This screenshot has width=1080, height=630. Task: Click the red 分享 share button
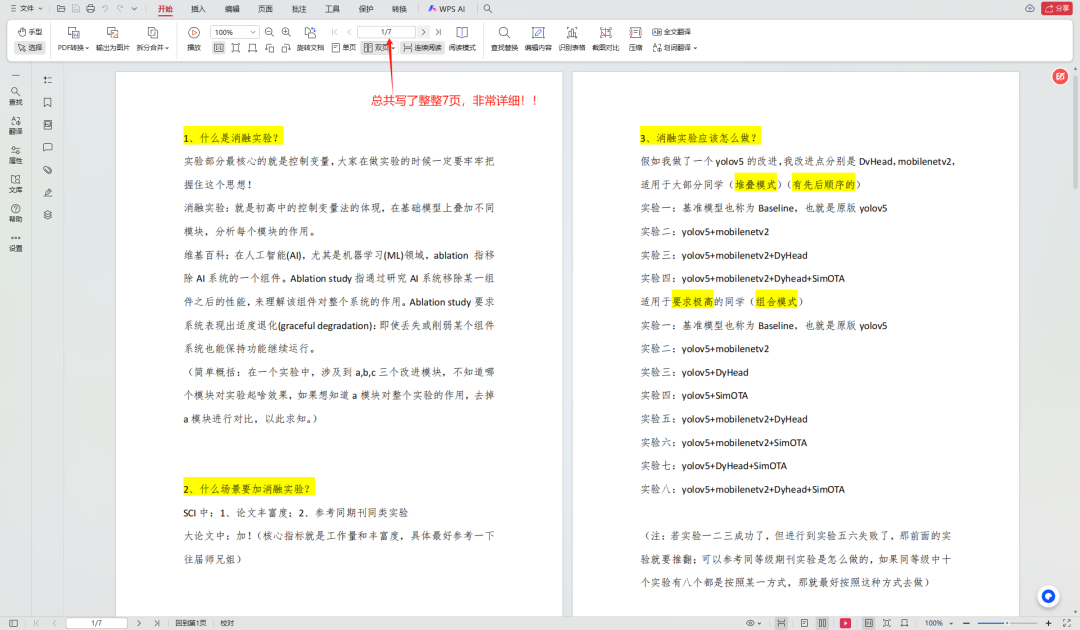click(1057, 8)
